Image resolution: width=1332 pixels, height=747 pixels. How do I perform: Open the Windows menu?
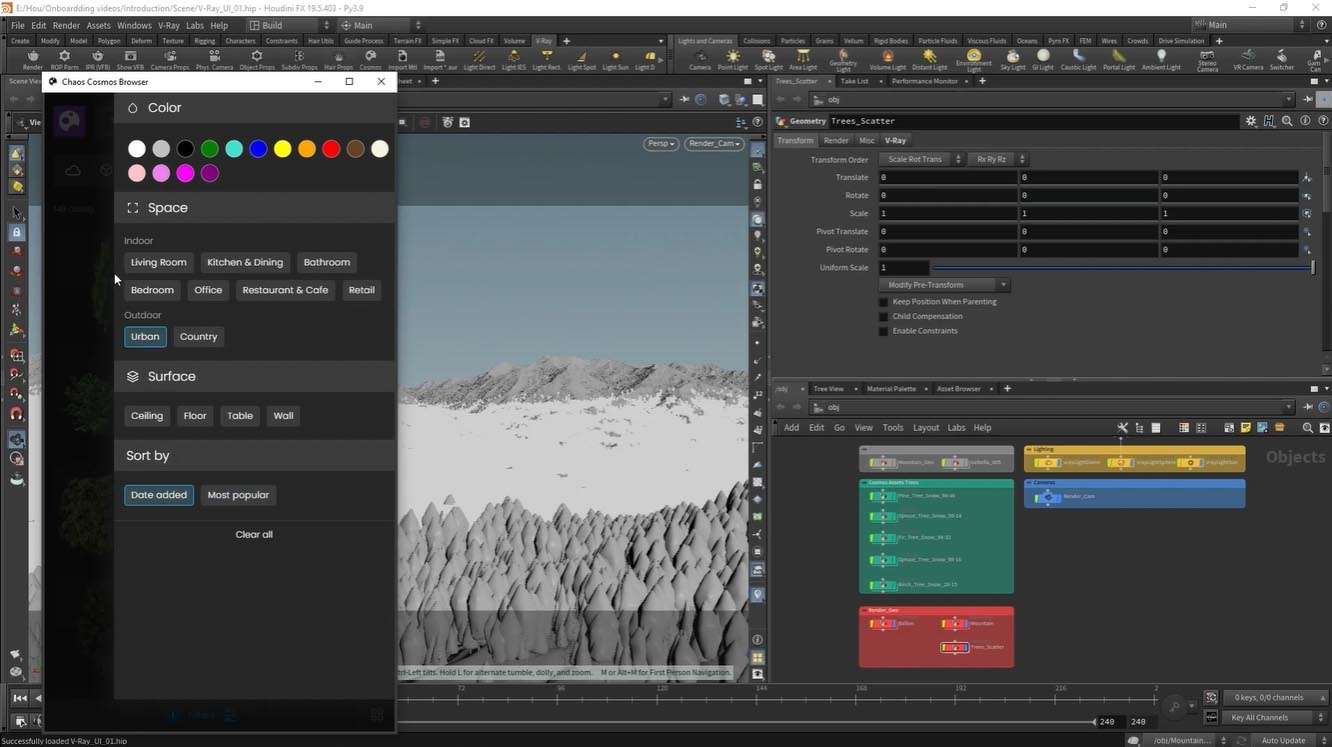tap(134, 25)
